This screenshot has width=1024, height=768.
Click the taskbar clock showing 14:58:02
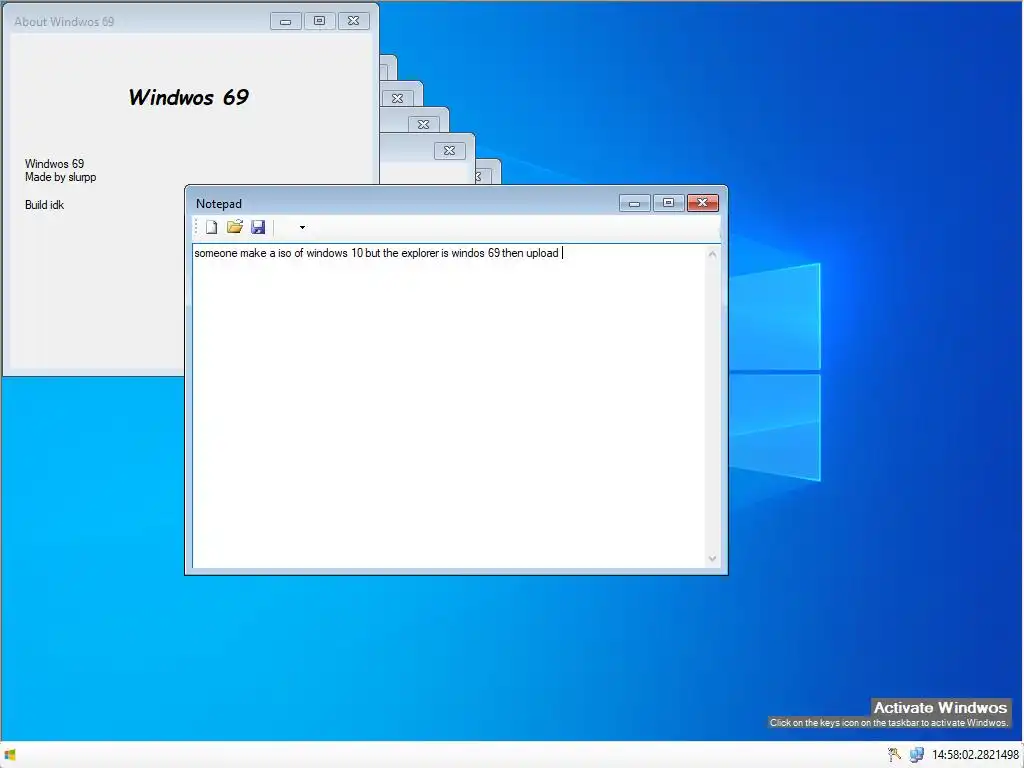(x=975, y=755)
